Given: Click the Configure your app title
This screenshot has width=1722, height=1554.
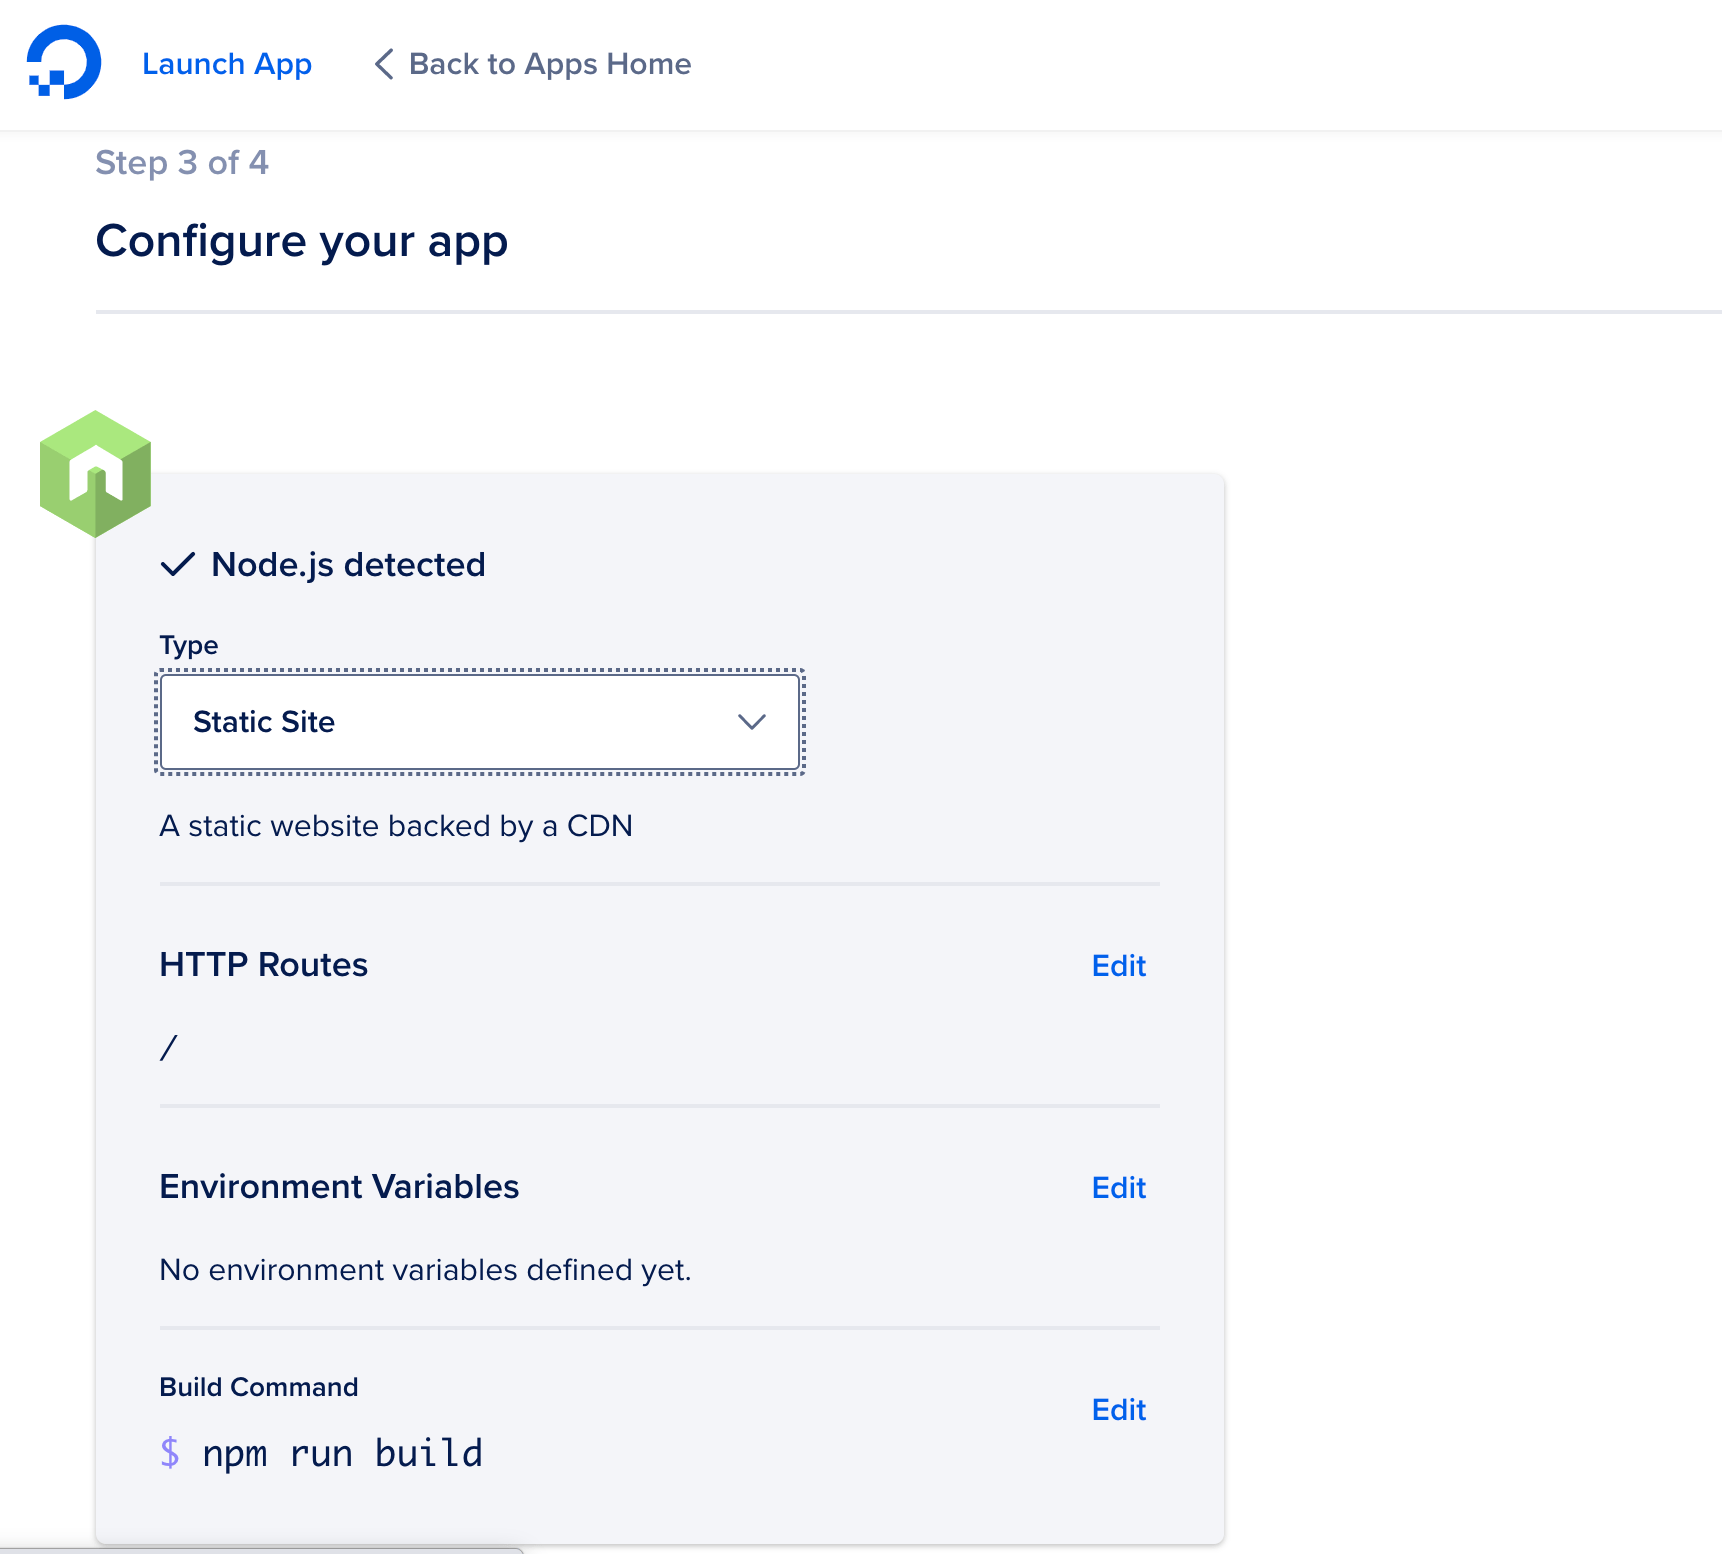Looking at the screenshot, I should pos(301,240).
